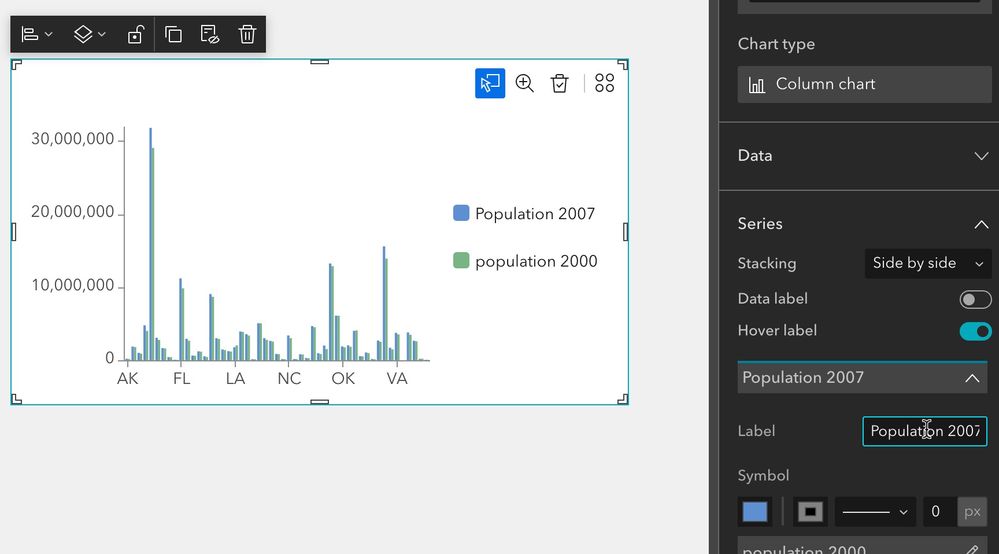Click the Symbol label
This screenshot has width=999, height=554.
(x=763, y=476)
